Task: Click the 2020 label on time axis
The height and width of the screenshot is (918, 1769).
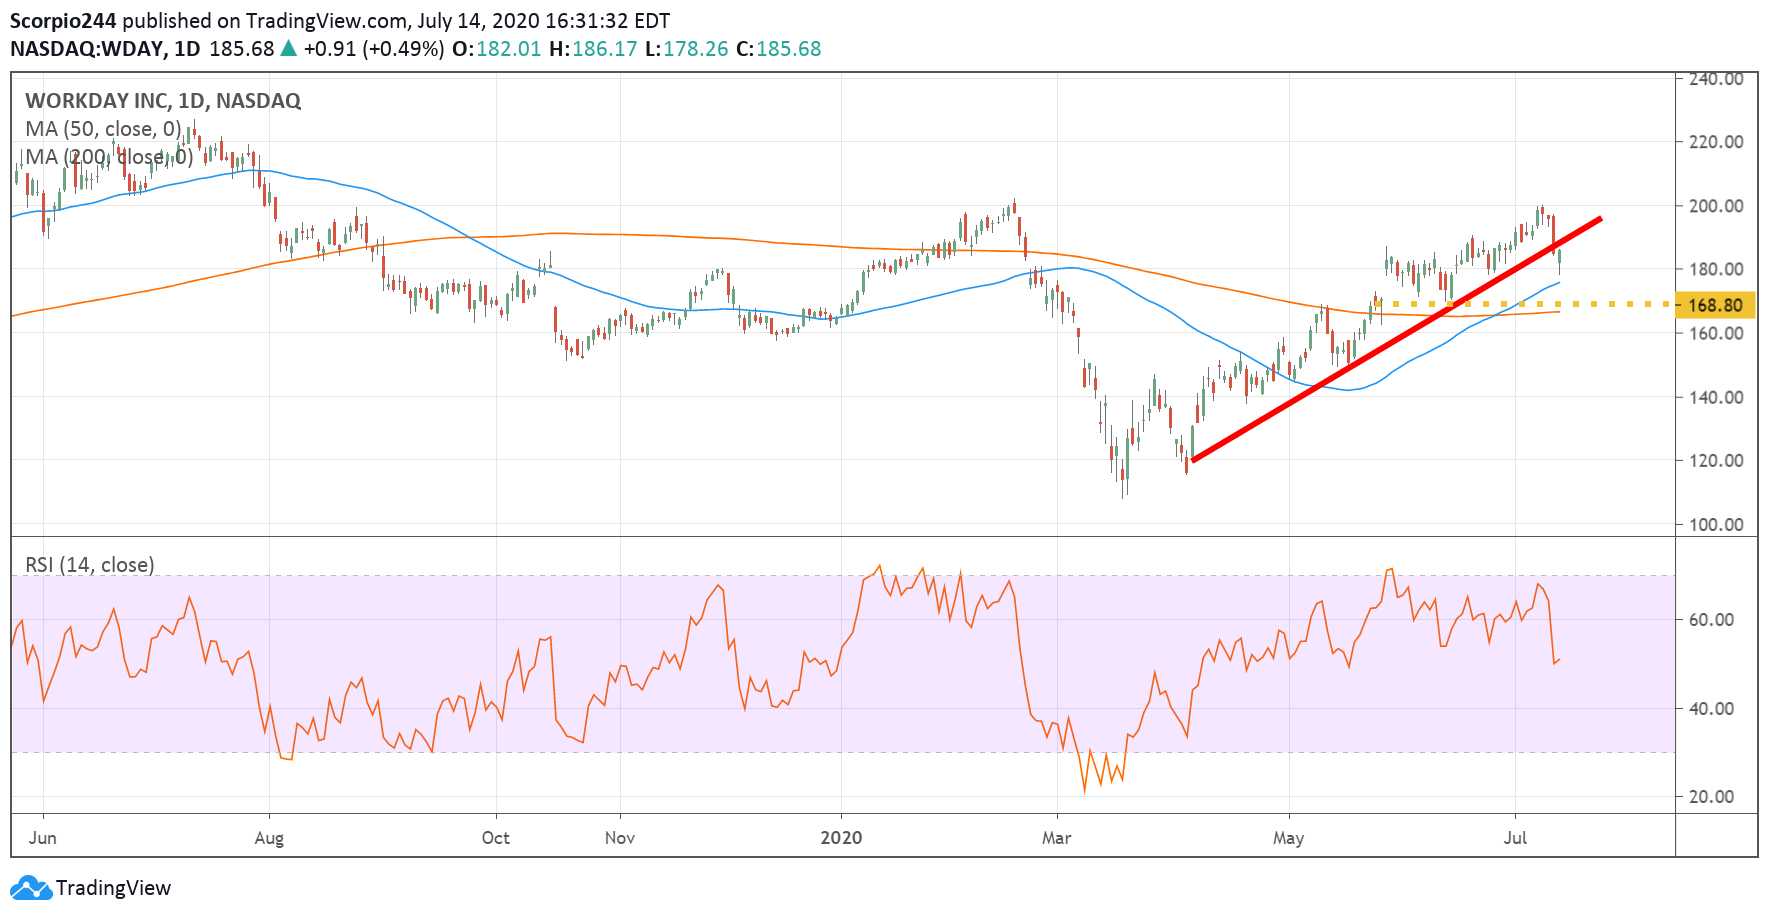Action: click(841, 838)
